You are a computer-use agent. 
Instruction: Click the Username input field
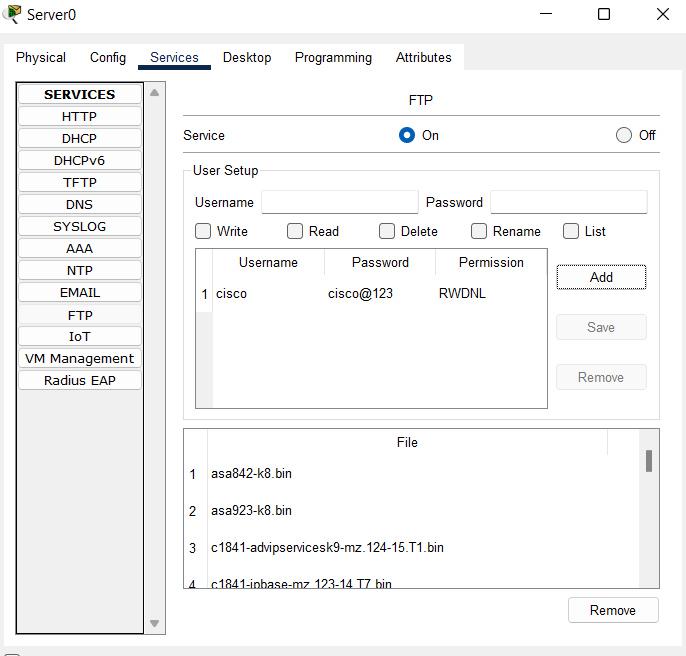tap(339, 202)
